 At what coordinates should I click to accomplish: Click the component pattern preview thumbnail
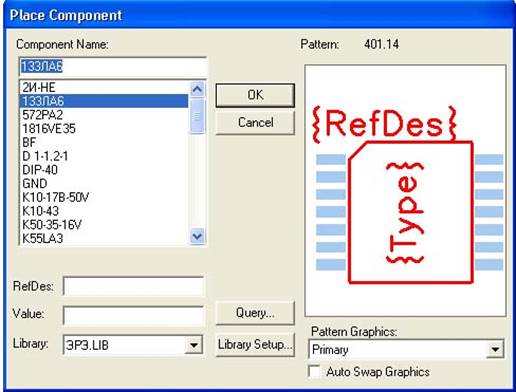coord(405,191)
